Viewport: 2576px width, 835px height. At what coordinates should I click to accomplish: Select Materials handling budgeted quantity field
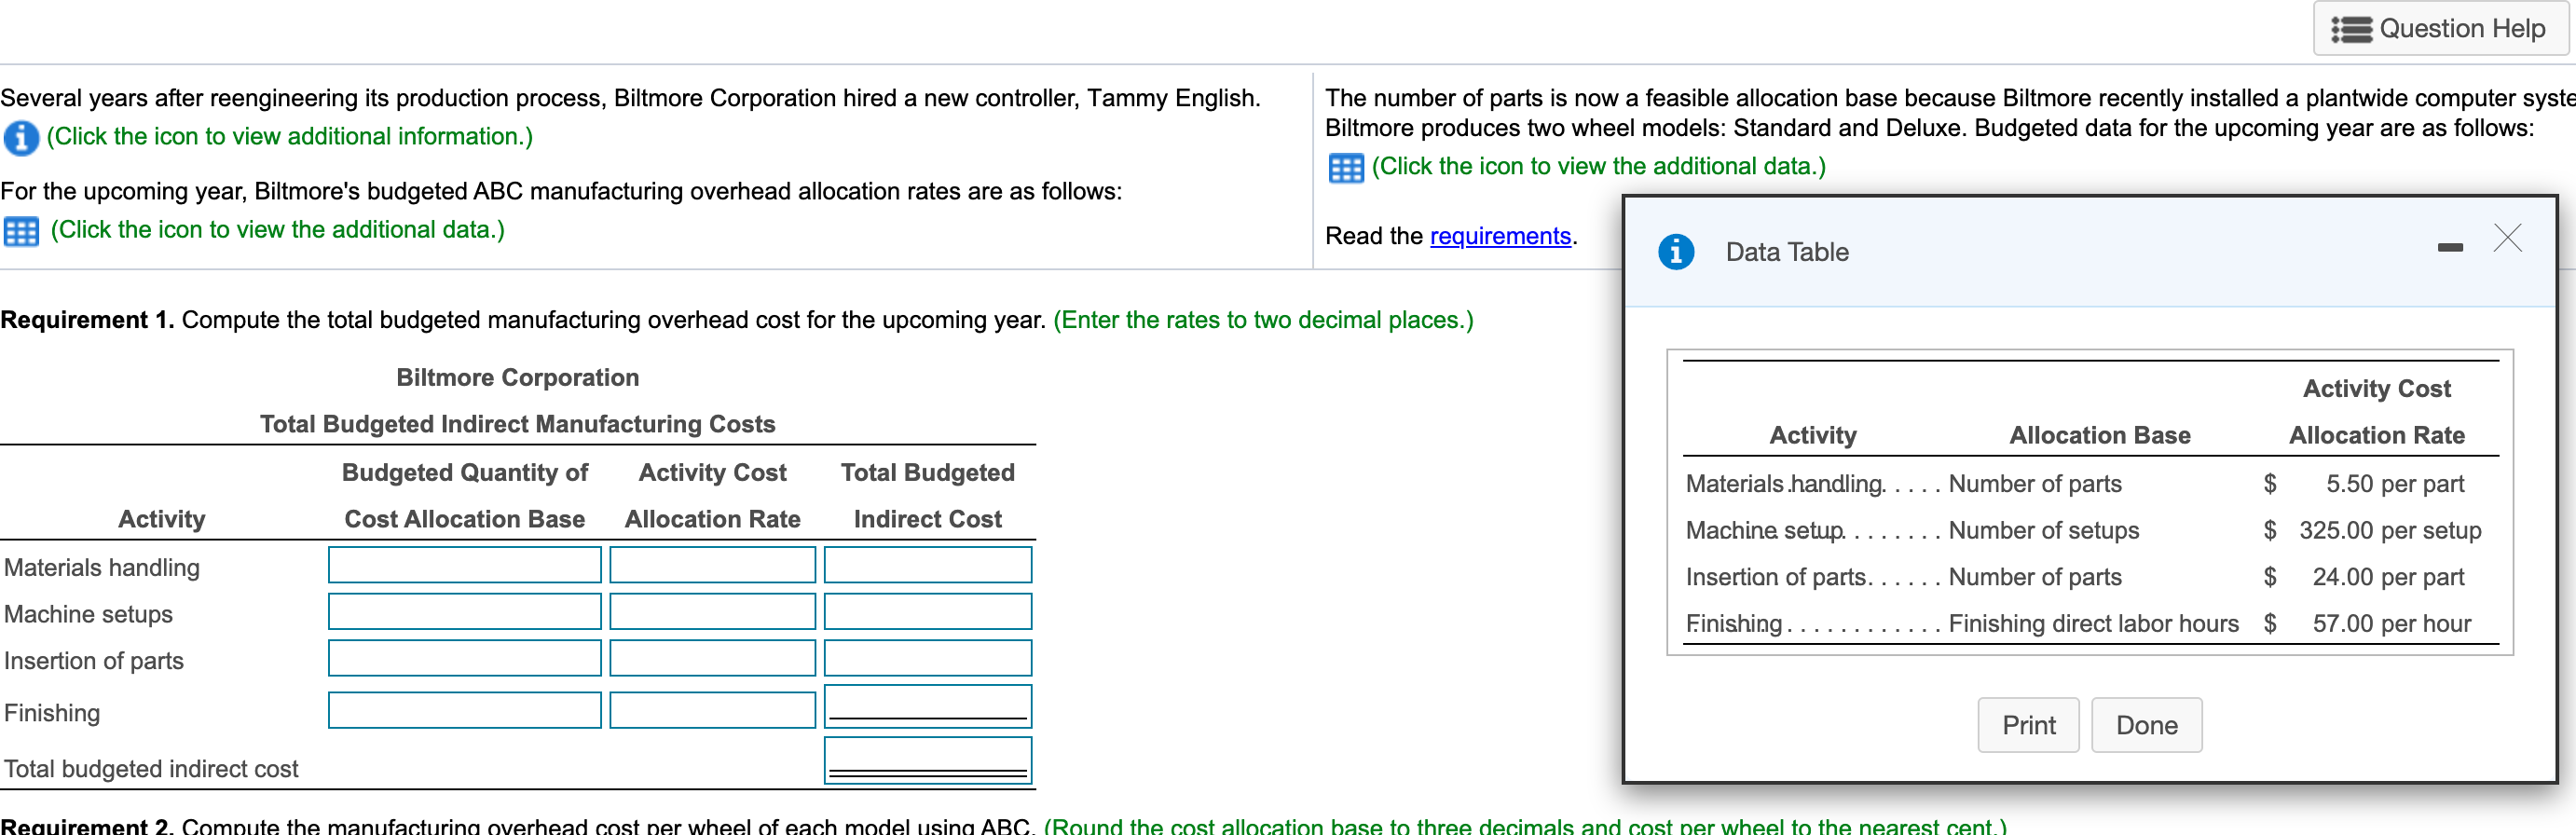pos(465,565)
